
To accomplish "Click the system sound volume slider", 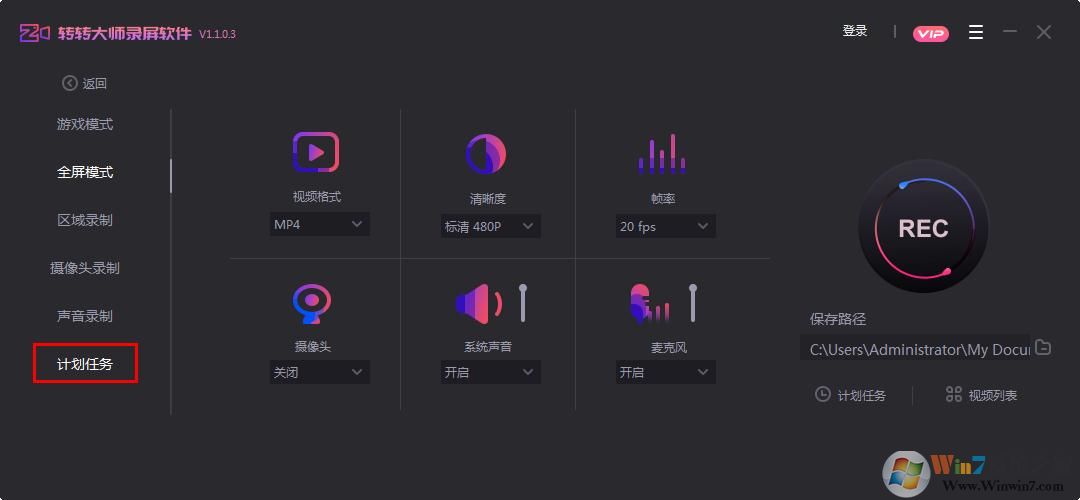I will coord(523,303).
